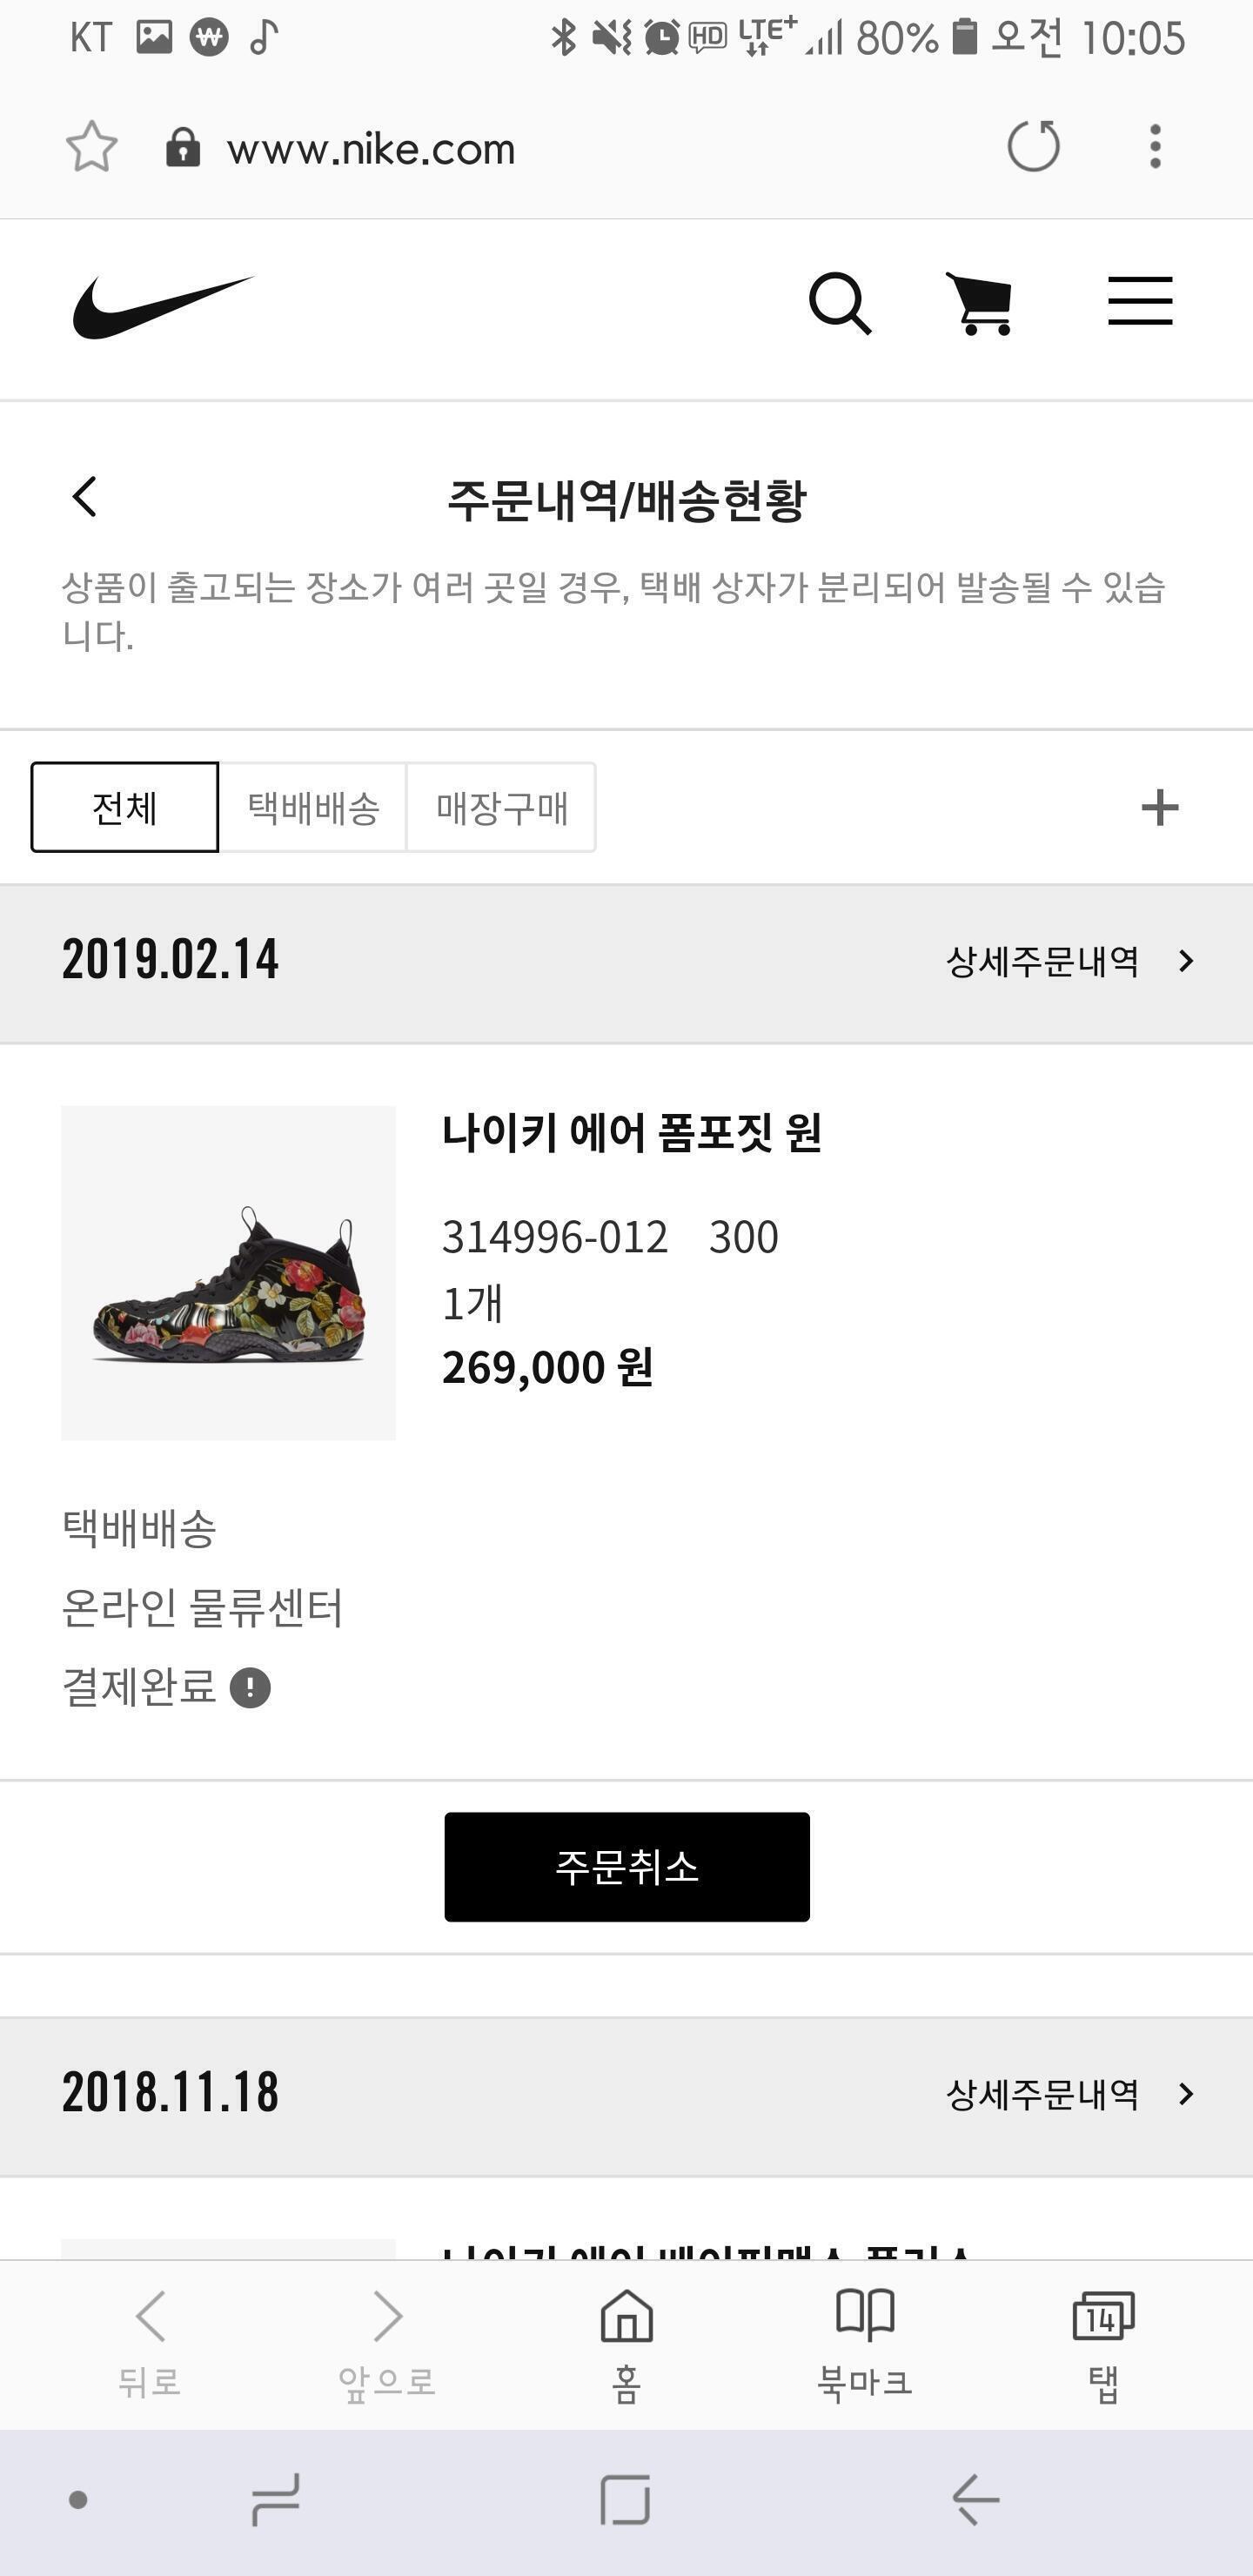Image resolution: width=1253 pixels, height=2576 pixels.
Task: Expand filter options with plus icon
Action: pos(1159,807)
